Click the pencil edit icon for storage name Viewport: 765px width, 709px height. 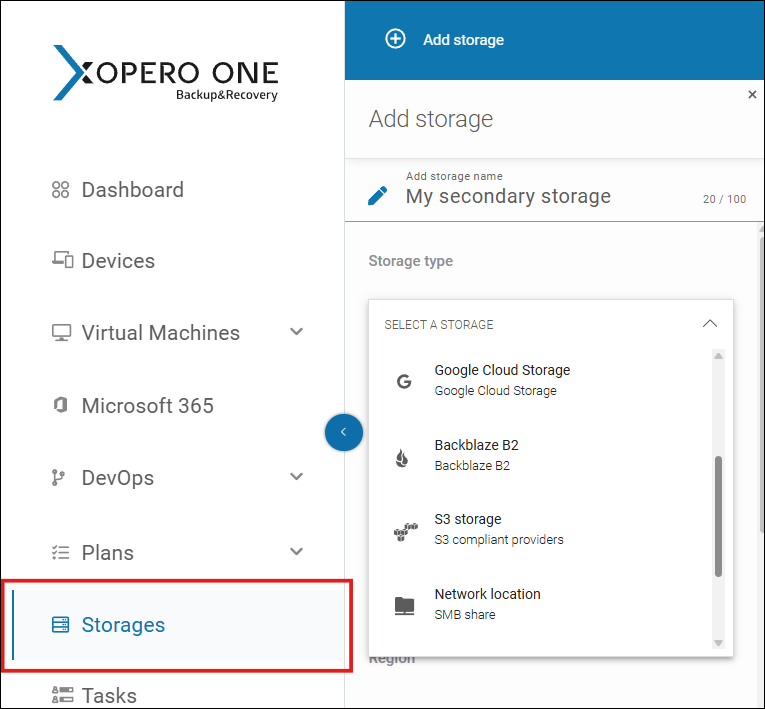click(378, 196)
